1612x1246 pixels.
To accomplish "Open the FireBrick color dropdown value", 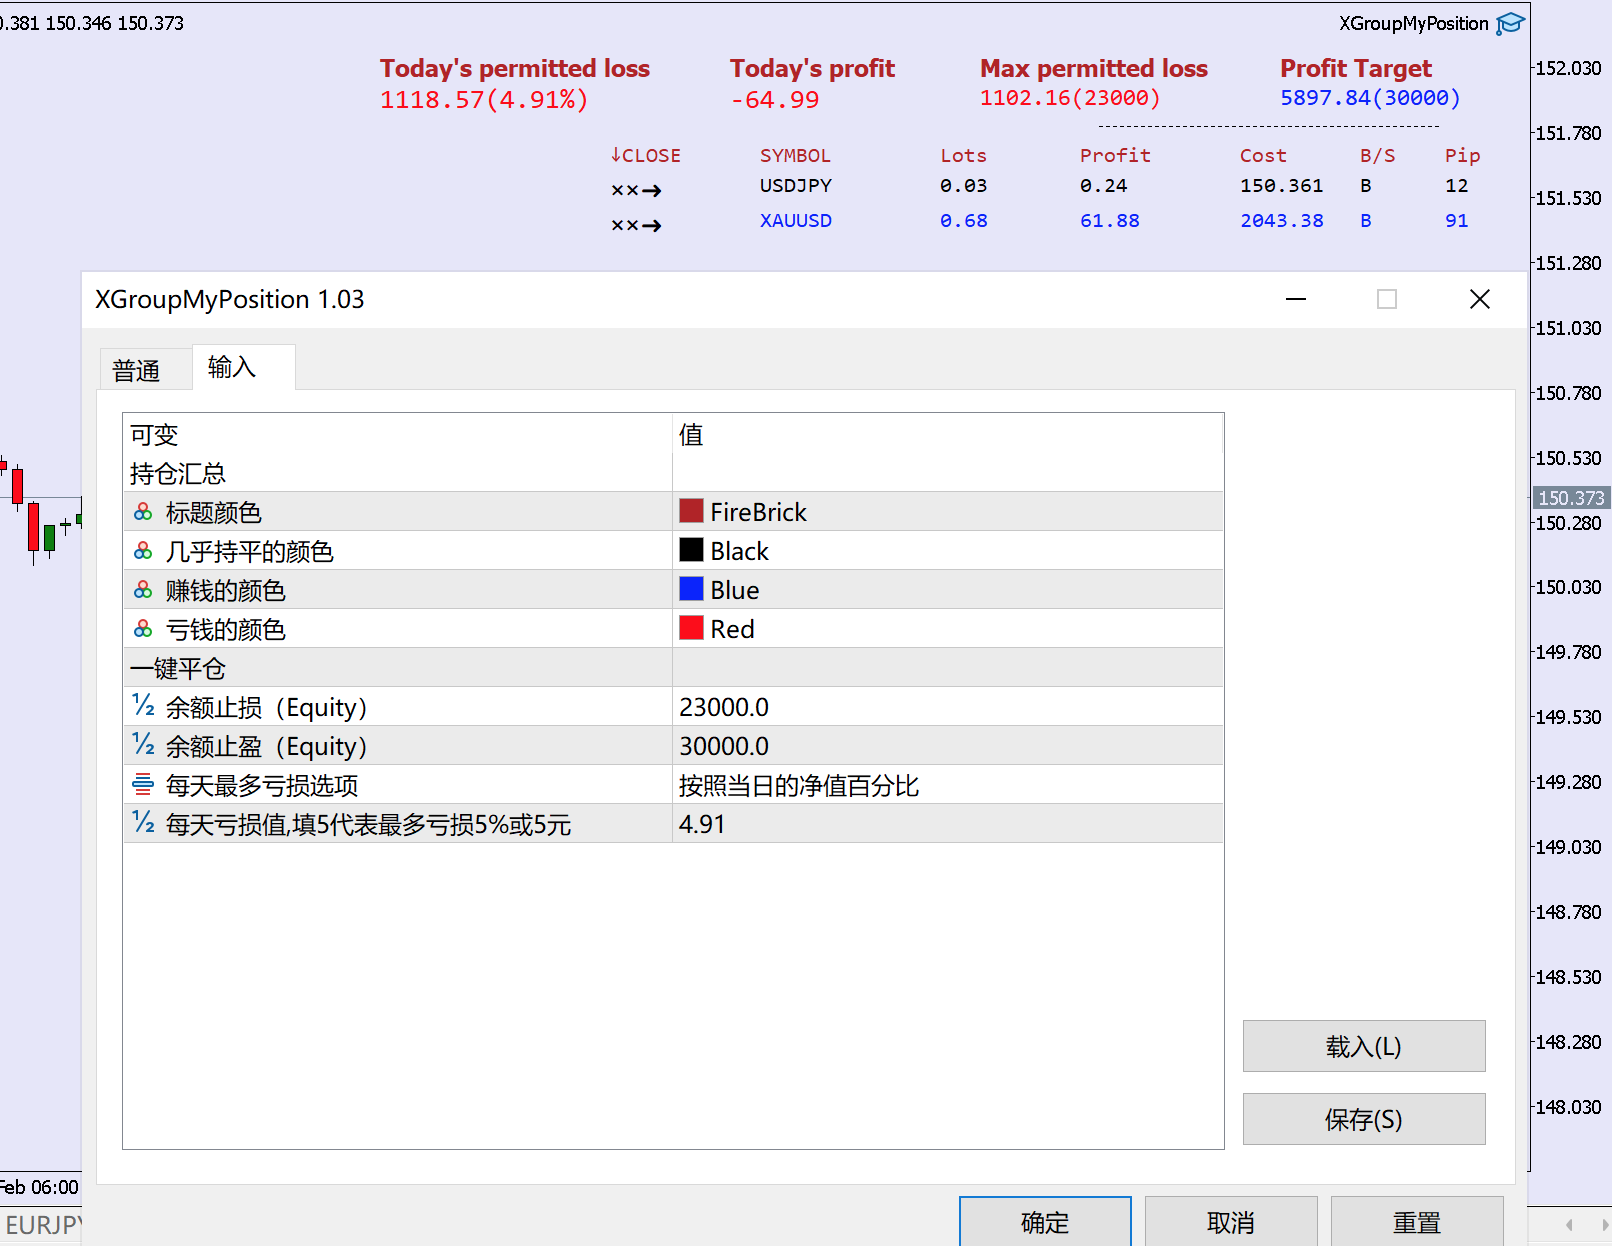I will pos(945,512).
